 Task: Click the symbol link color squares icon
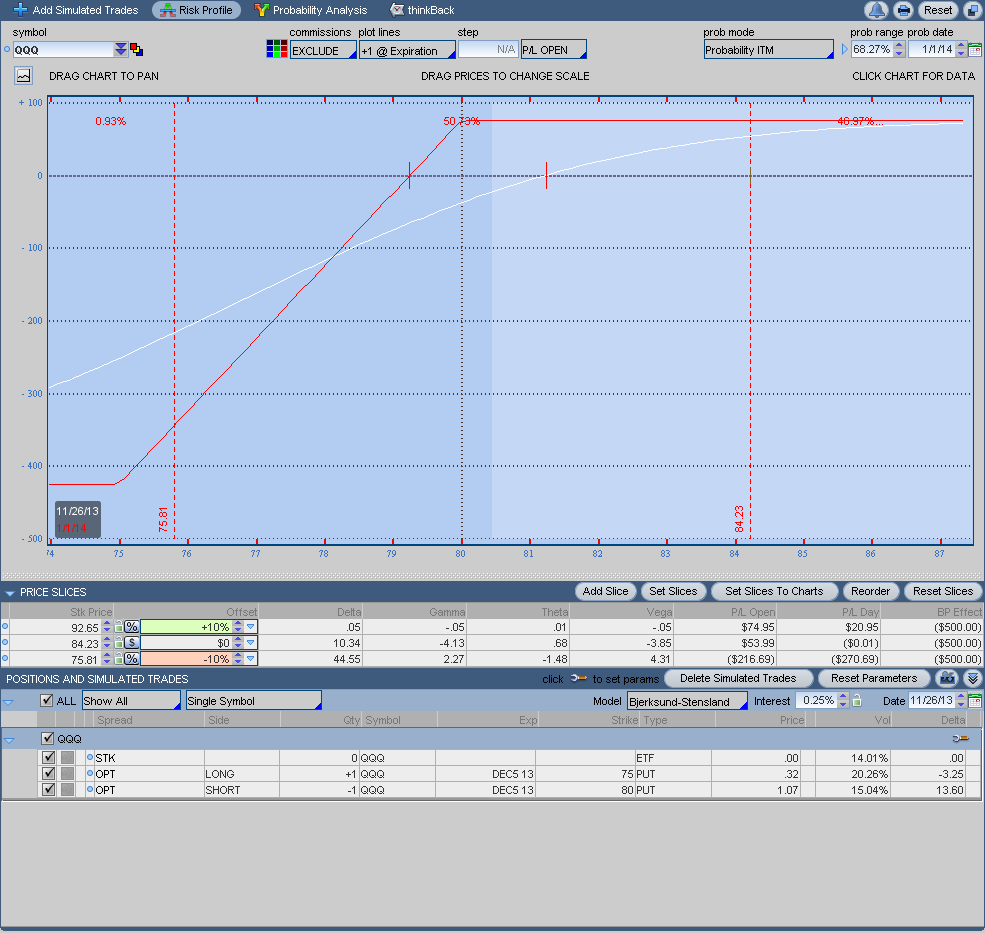[136, 49]
